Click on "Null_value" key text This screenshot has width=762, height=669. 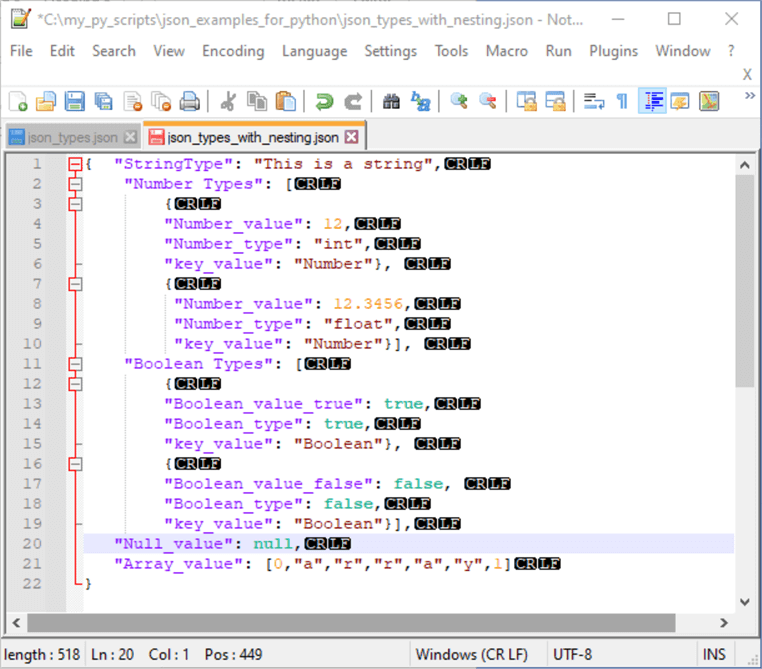(174, 544)
